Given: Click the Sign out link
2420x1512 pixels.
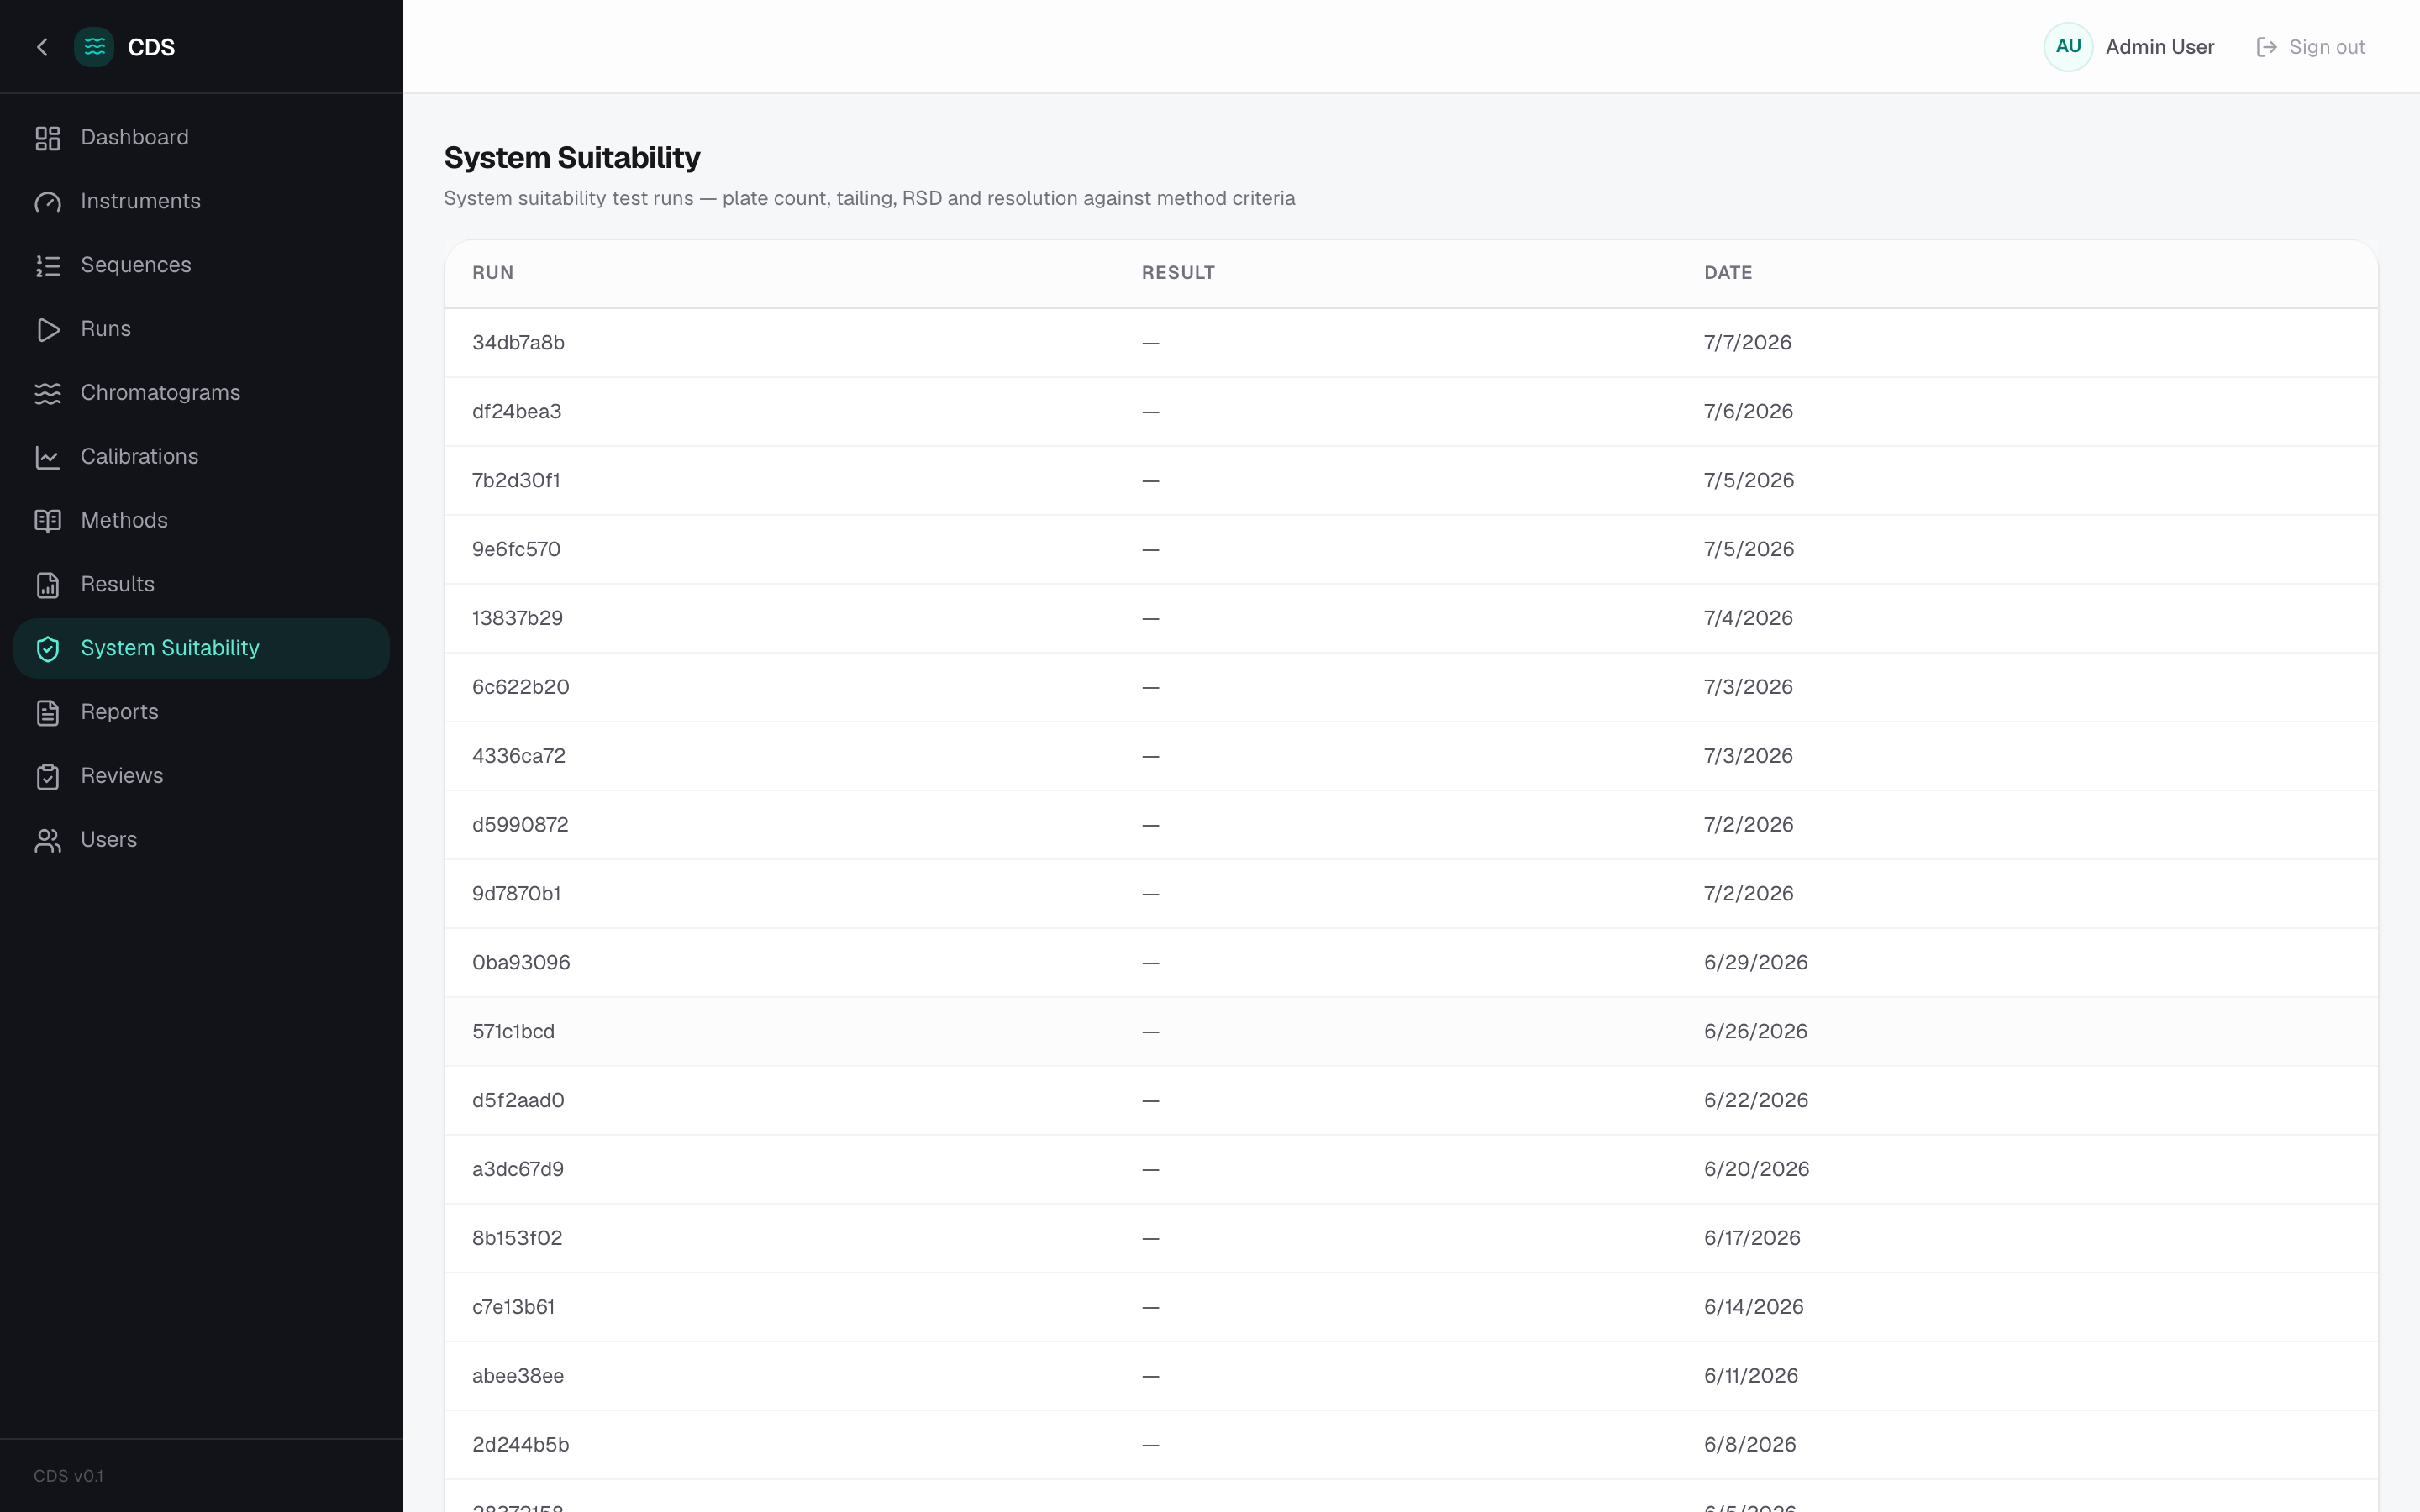Looking at the screenshot, I should pyautogui.click(x=2311, y=47).
